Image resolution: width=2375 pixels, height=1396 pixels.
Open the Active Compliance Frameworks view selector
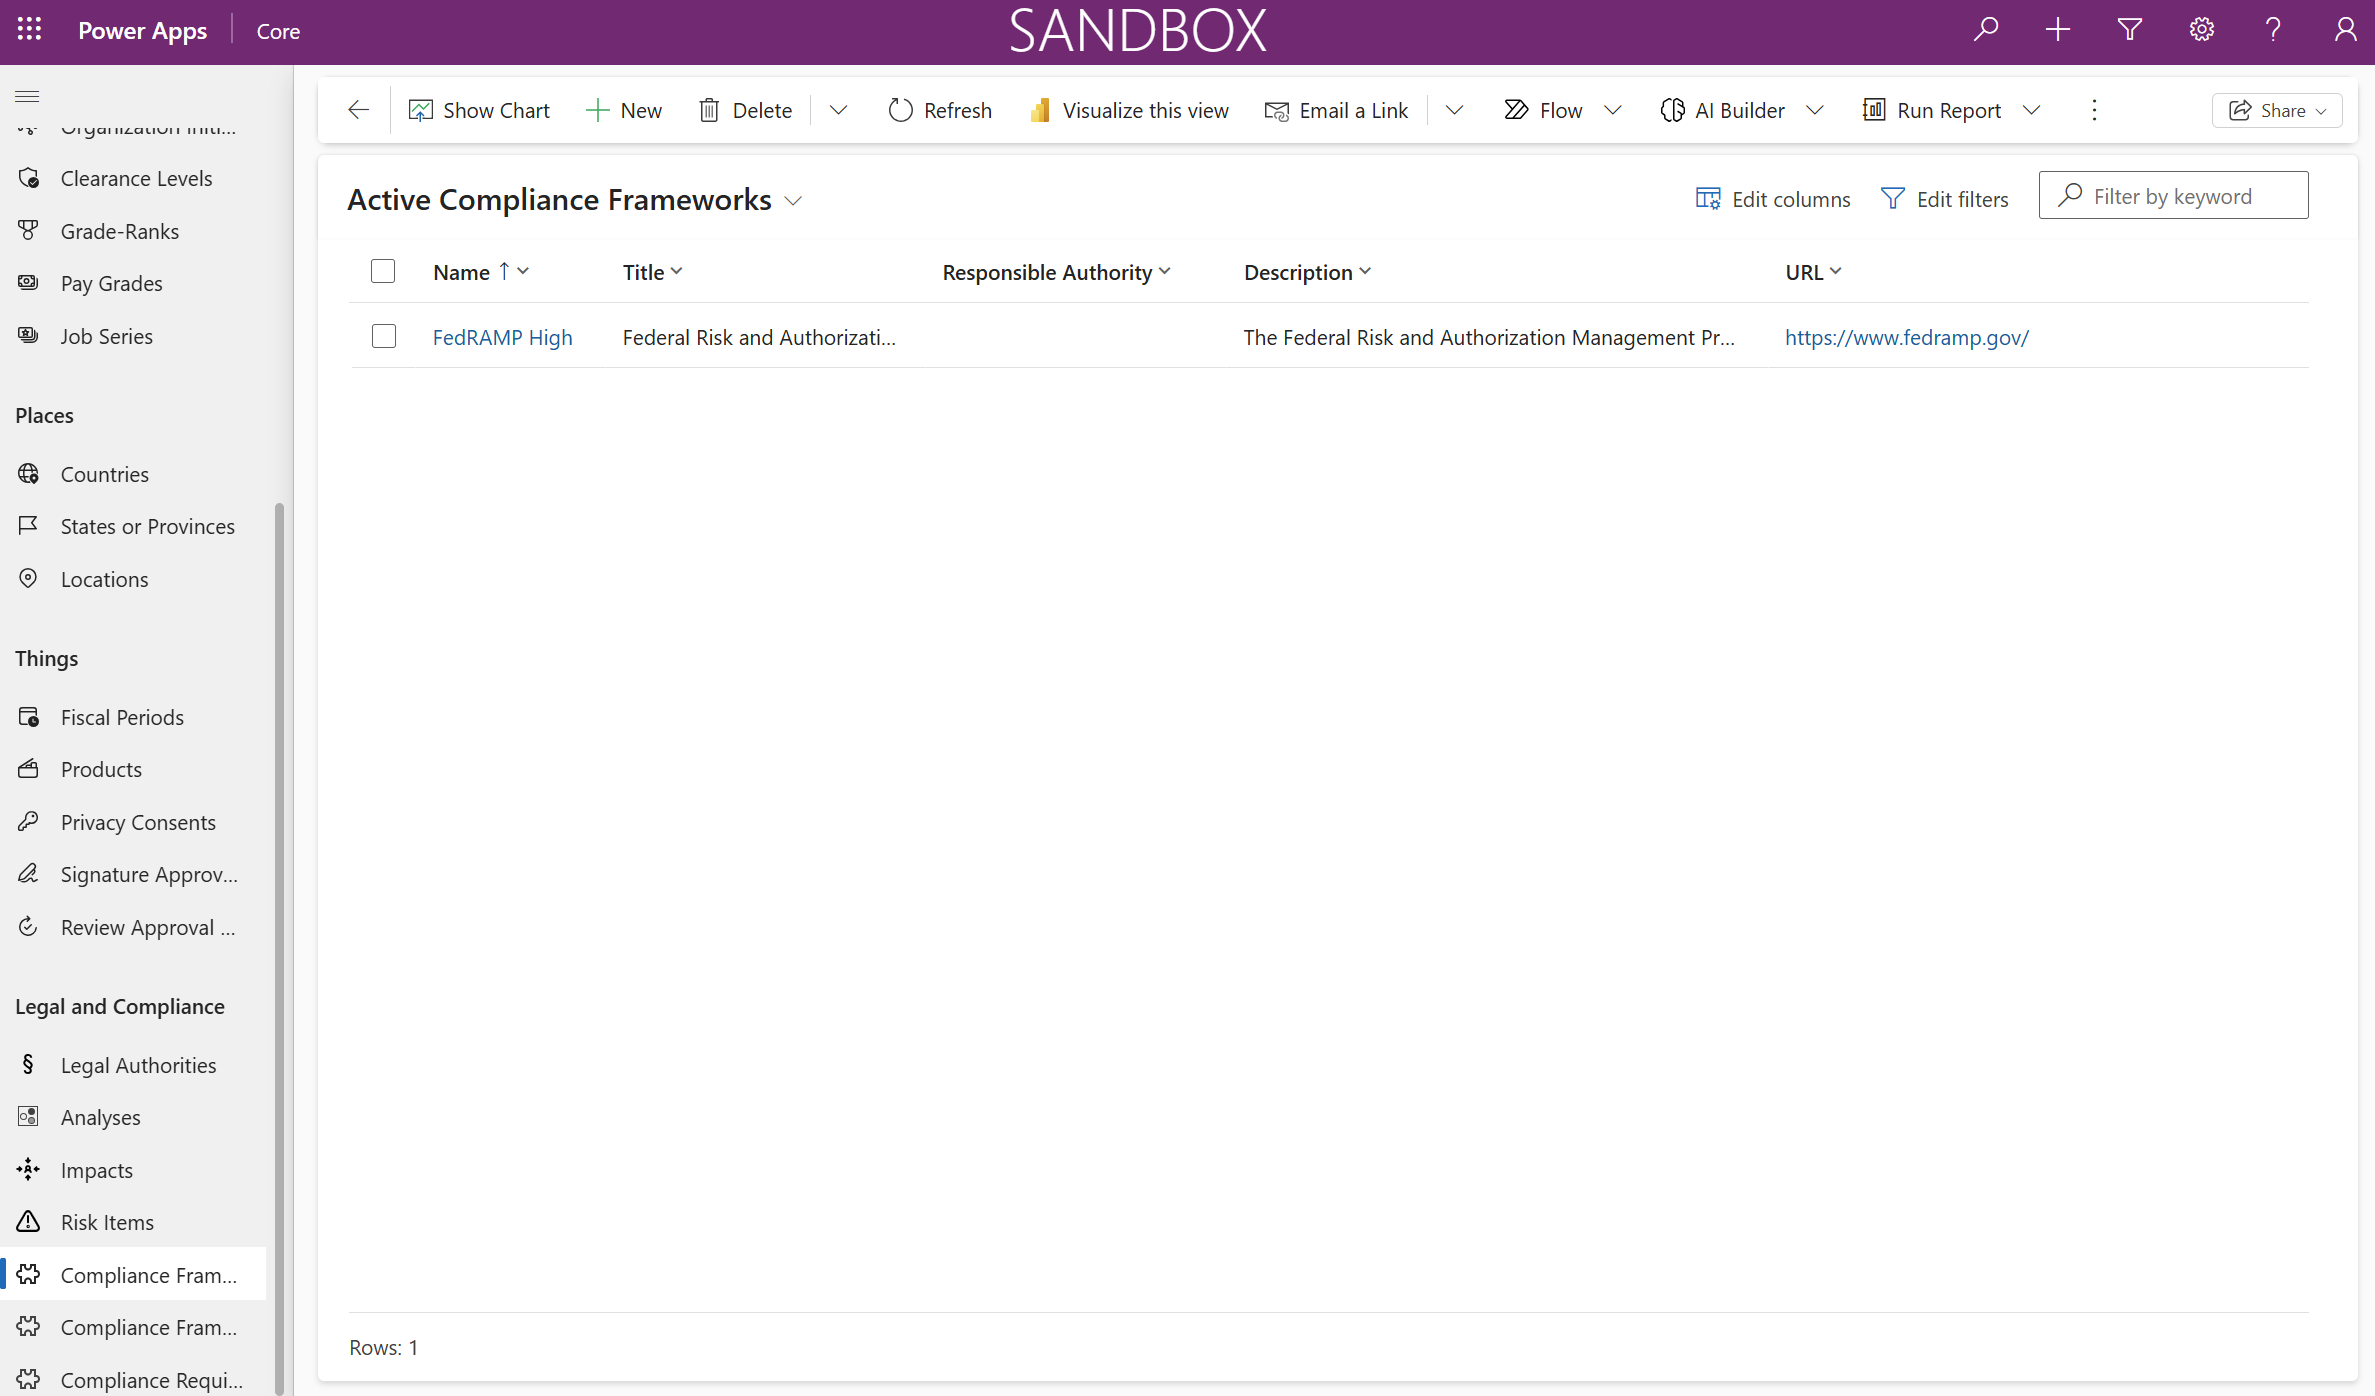(x=575, y=200)
